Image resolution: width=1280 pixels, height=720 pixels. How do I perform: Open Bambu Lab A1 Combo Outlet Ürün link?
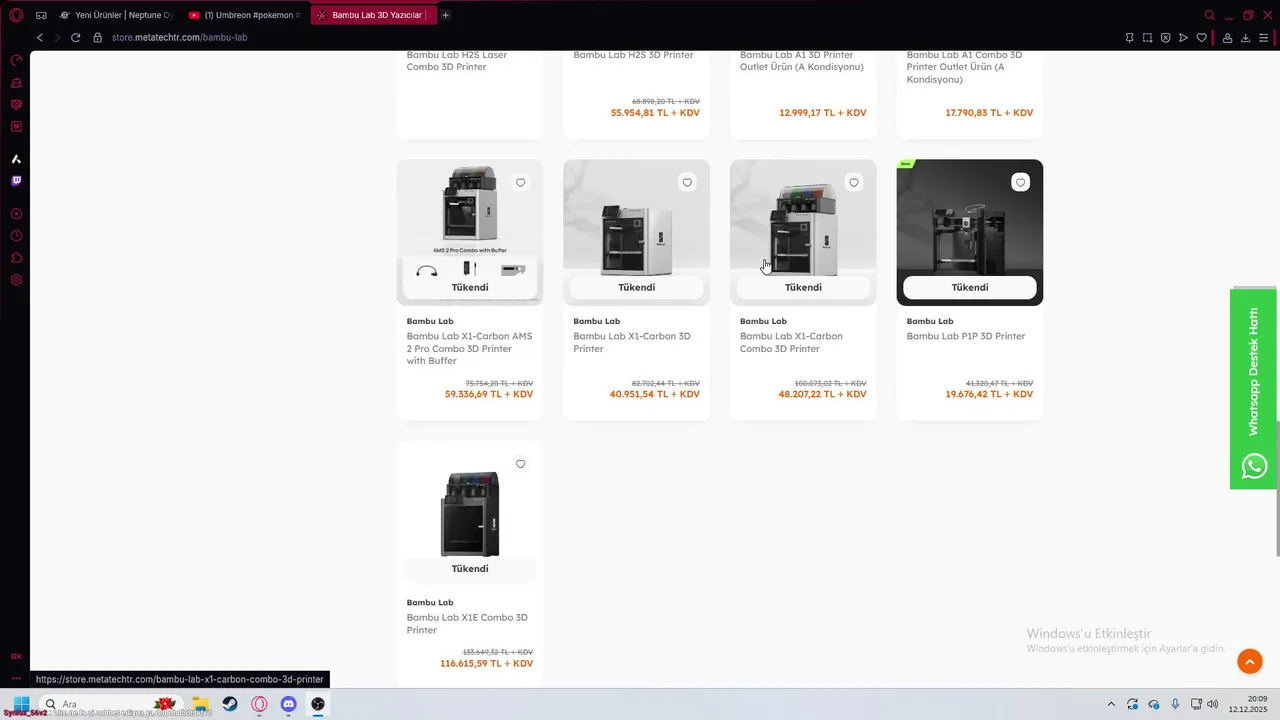click(964, 66)
